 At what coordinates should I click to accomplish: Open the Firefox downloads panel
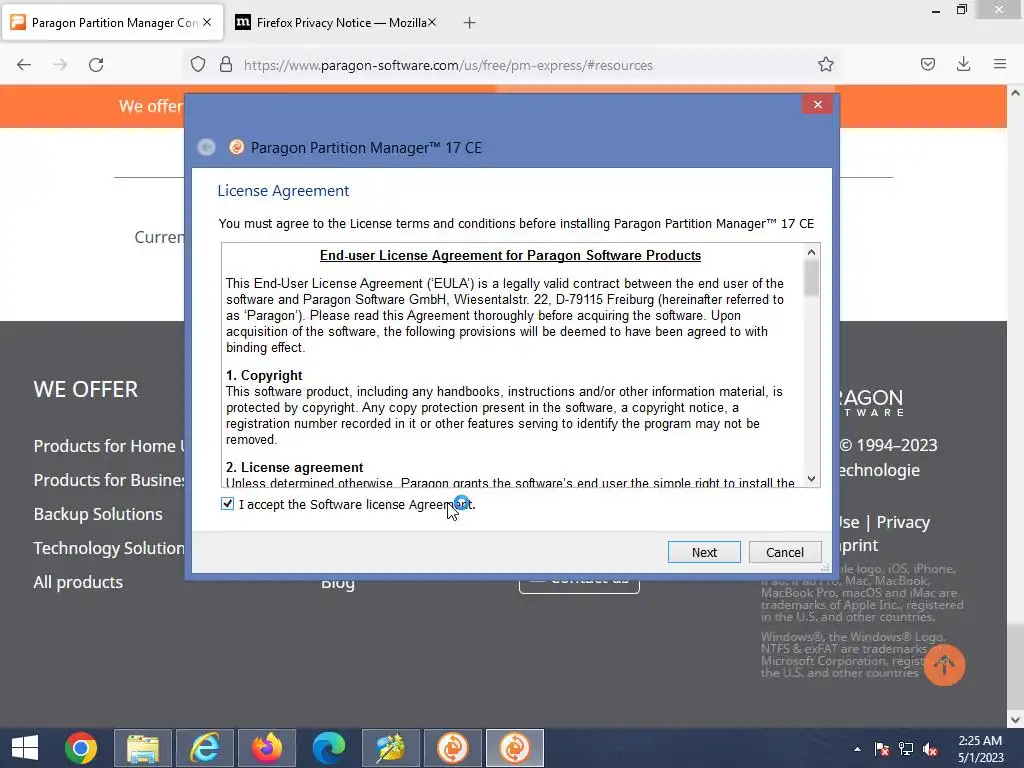963,64
